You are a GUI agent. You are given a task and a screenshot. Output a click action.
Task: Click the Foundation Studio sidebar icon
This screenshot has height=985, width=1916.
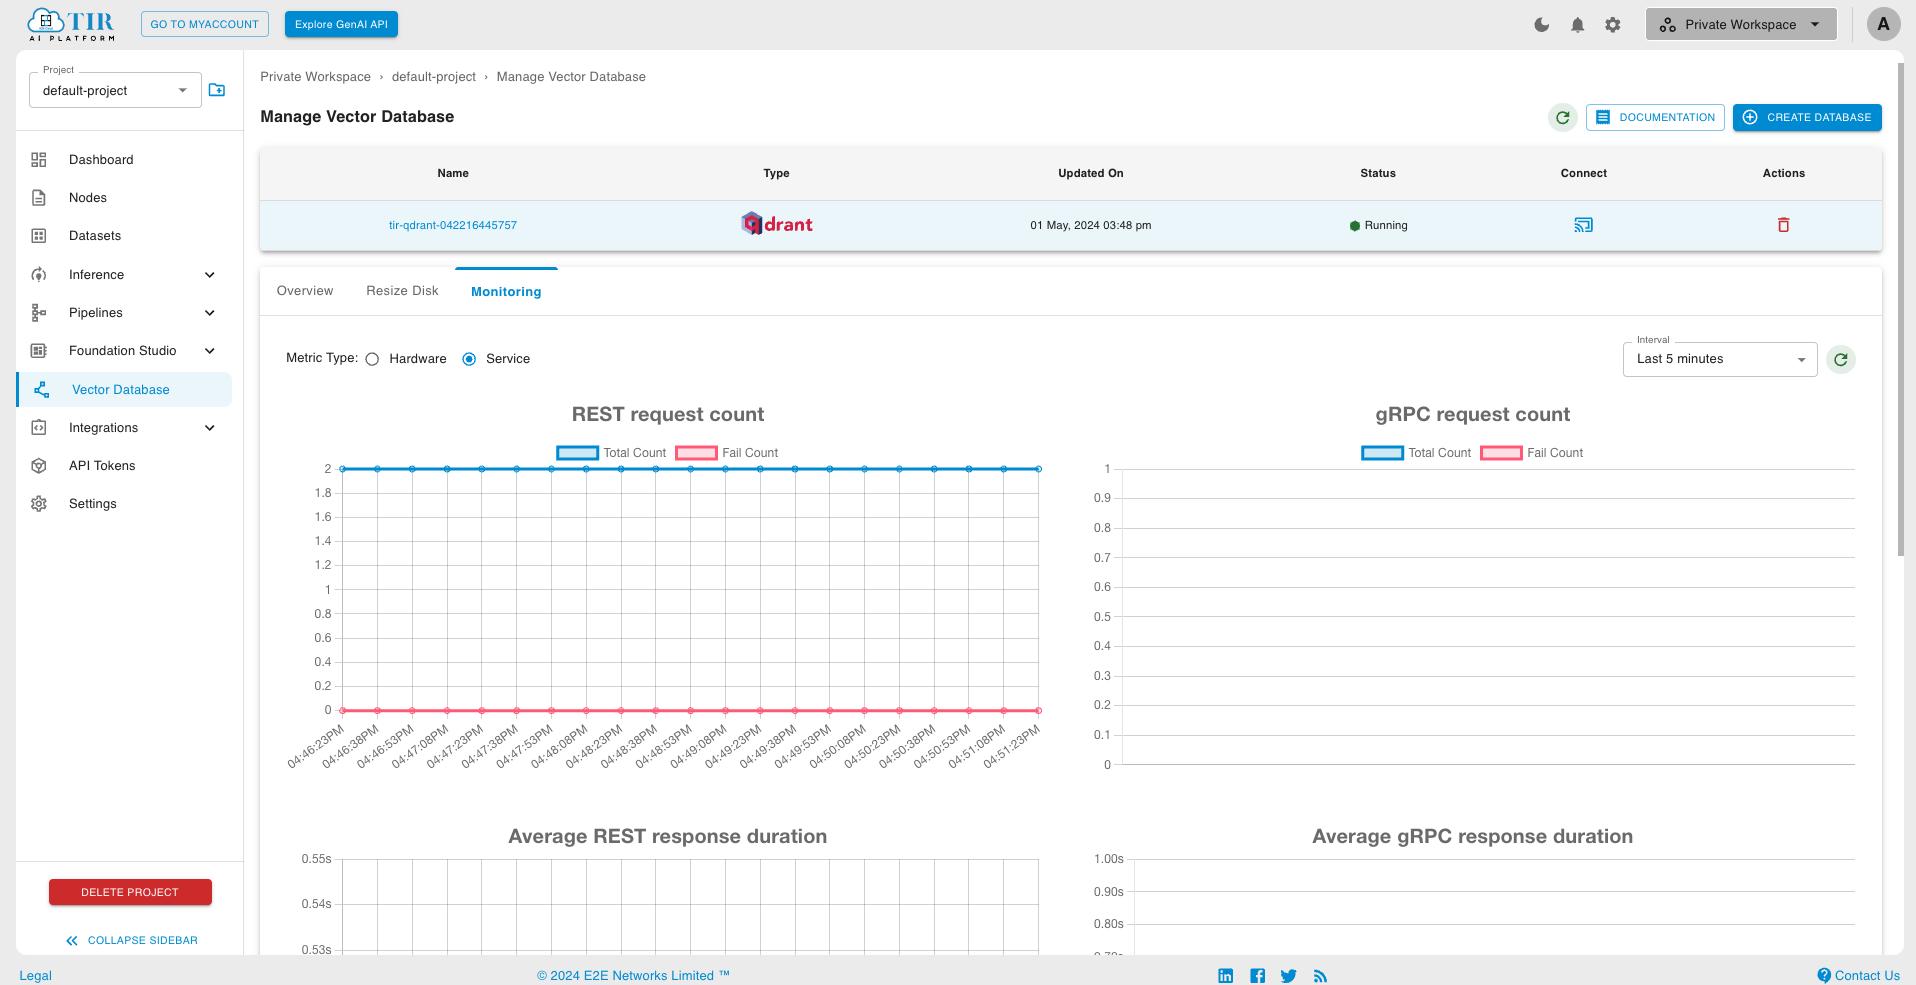click(39, 351)
